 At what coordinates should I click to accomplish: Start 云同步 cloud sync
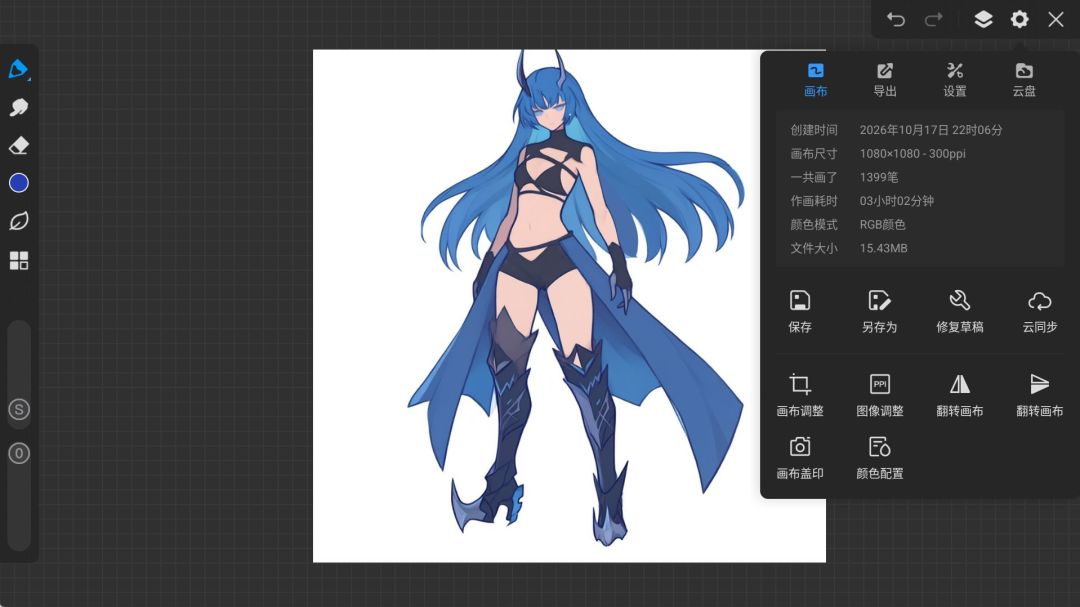(1039, 311)
